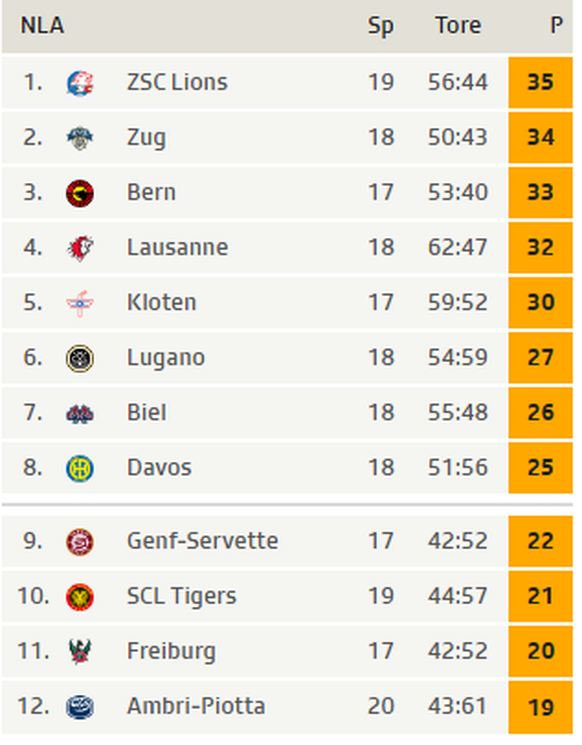
Task: Click the Freiburg dragon logo
Action: click(x=80, y=652)
